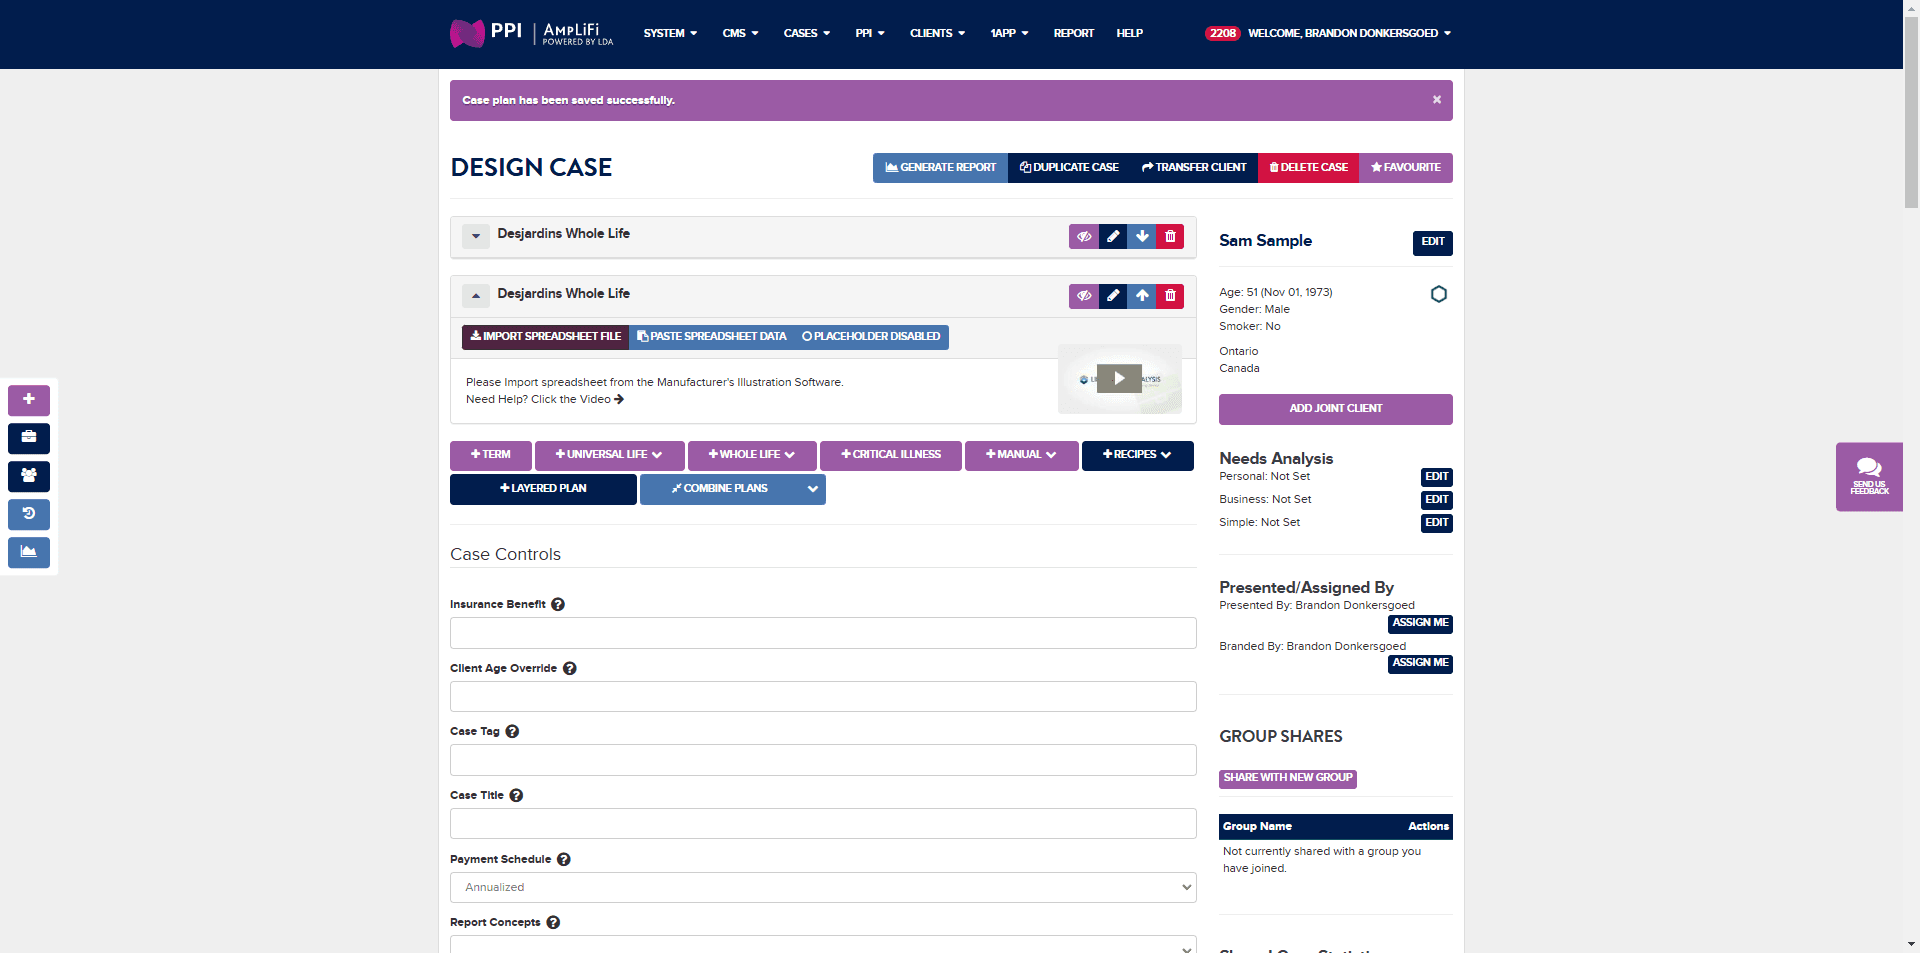The height and width of the screenshot is (953, 1920).
Task: Click into the Case Title input field
Action: tap(823, 824)
